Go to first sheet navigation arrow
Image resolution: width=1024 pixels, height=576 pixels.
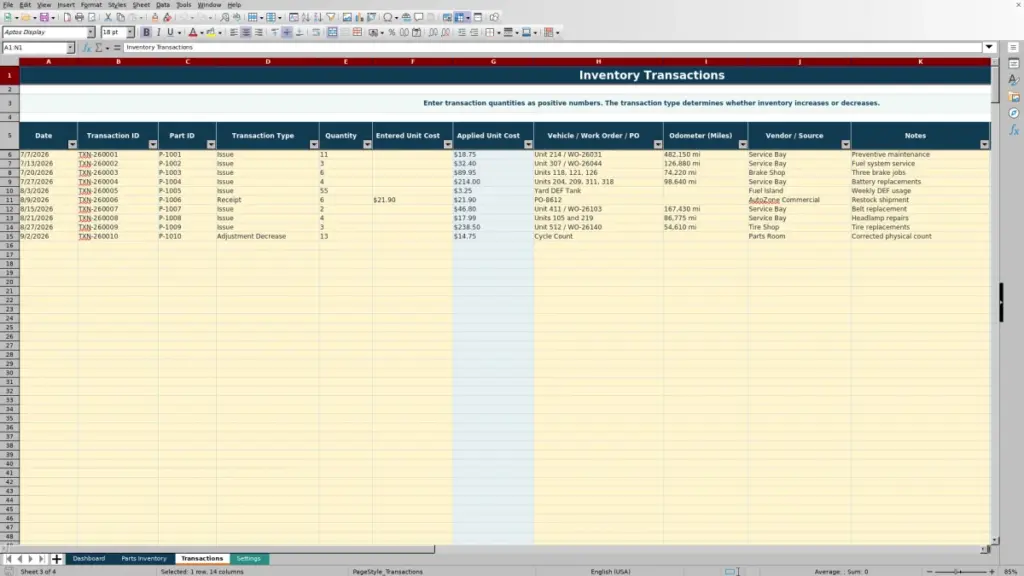click(8, 558)
